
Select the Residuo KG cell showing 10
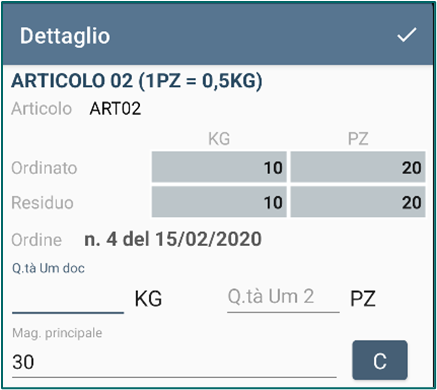click(x=219, y=202)
